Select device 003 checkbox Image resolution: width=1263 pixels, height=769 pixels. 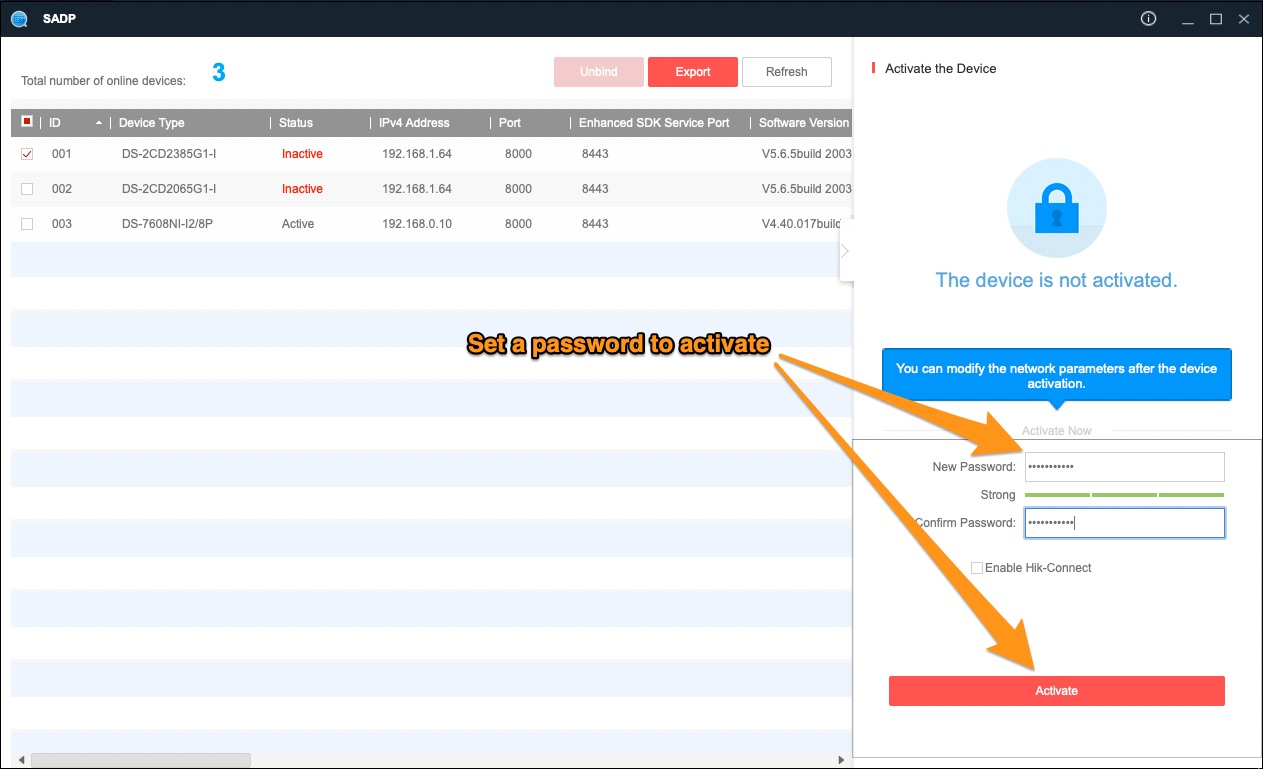click(27, 224)
